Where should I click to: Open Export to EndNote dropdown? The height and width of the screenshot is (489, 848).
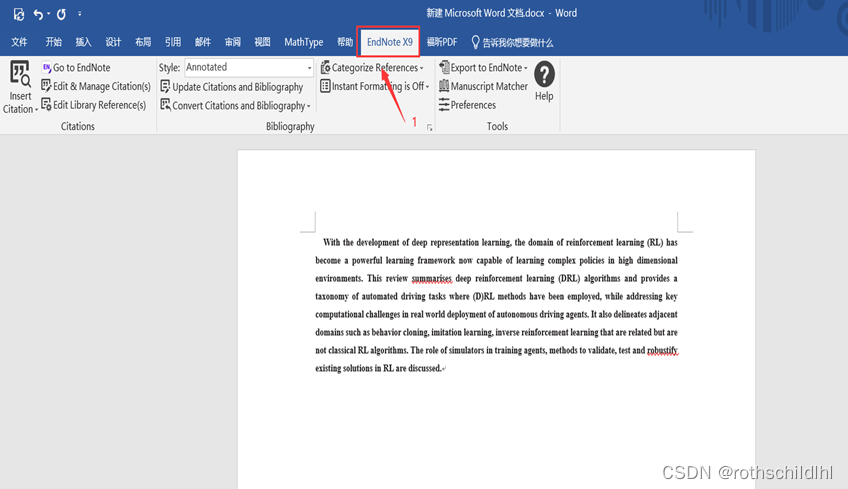click(483, 68)
